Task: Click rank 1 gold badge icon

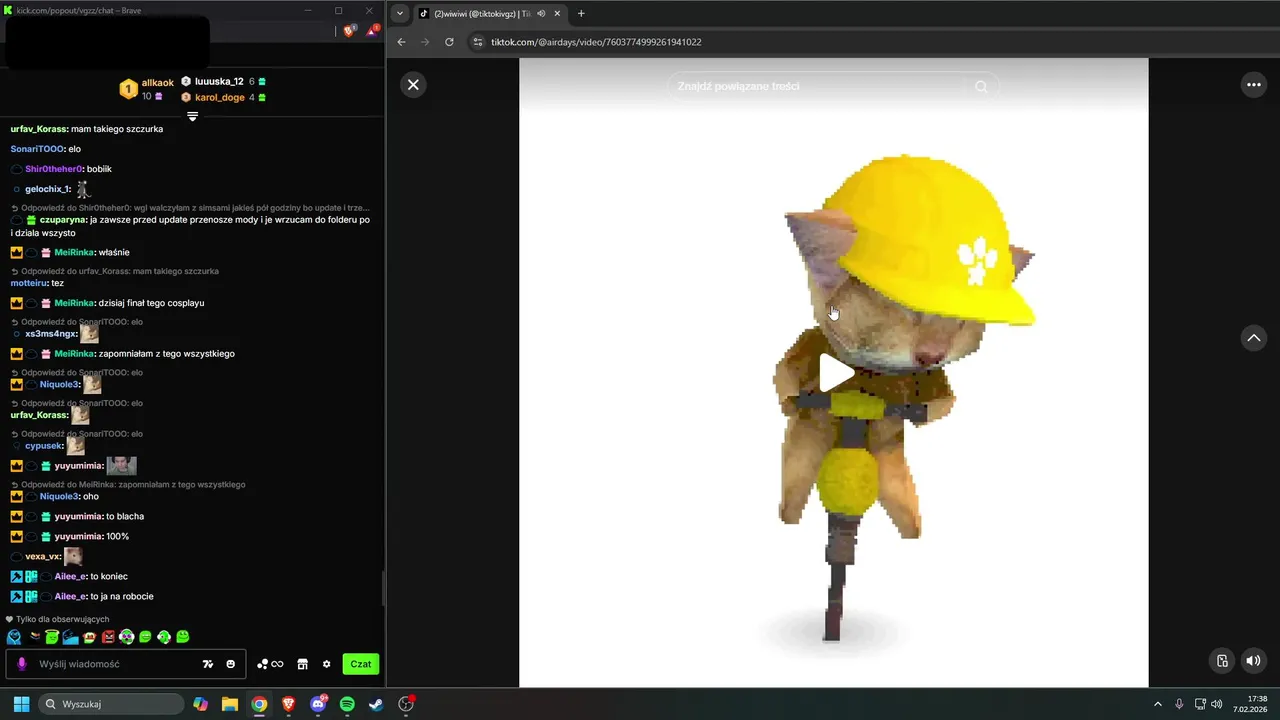Action: coord(128,89)
